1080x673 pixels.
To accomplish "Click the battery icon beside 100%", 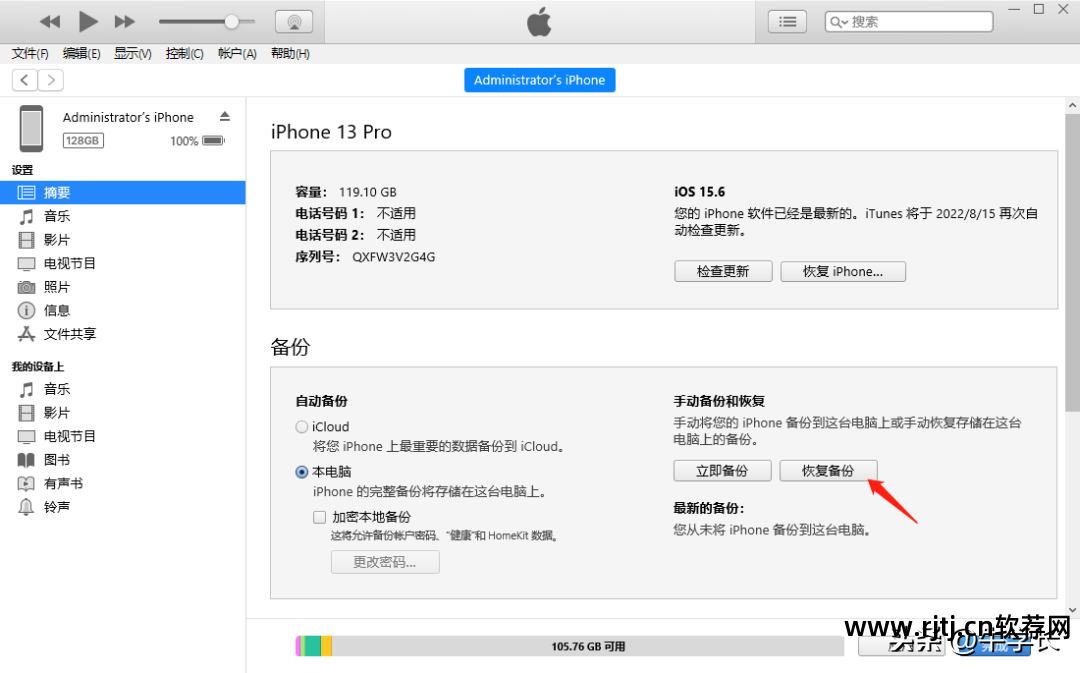I will pos(214,141).
